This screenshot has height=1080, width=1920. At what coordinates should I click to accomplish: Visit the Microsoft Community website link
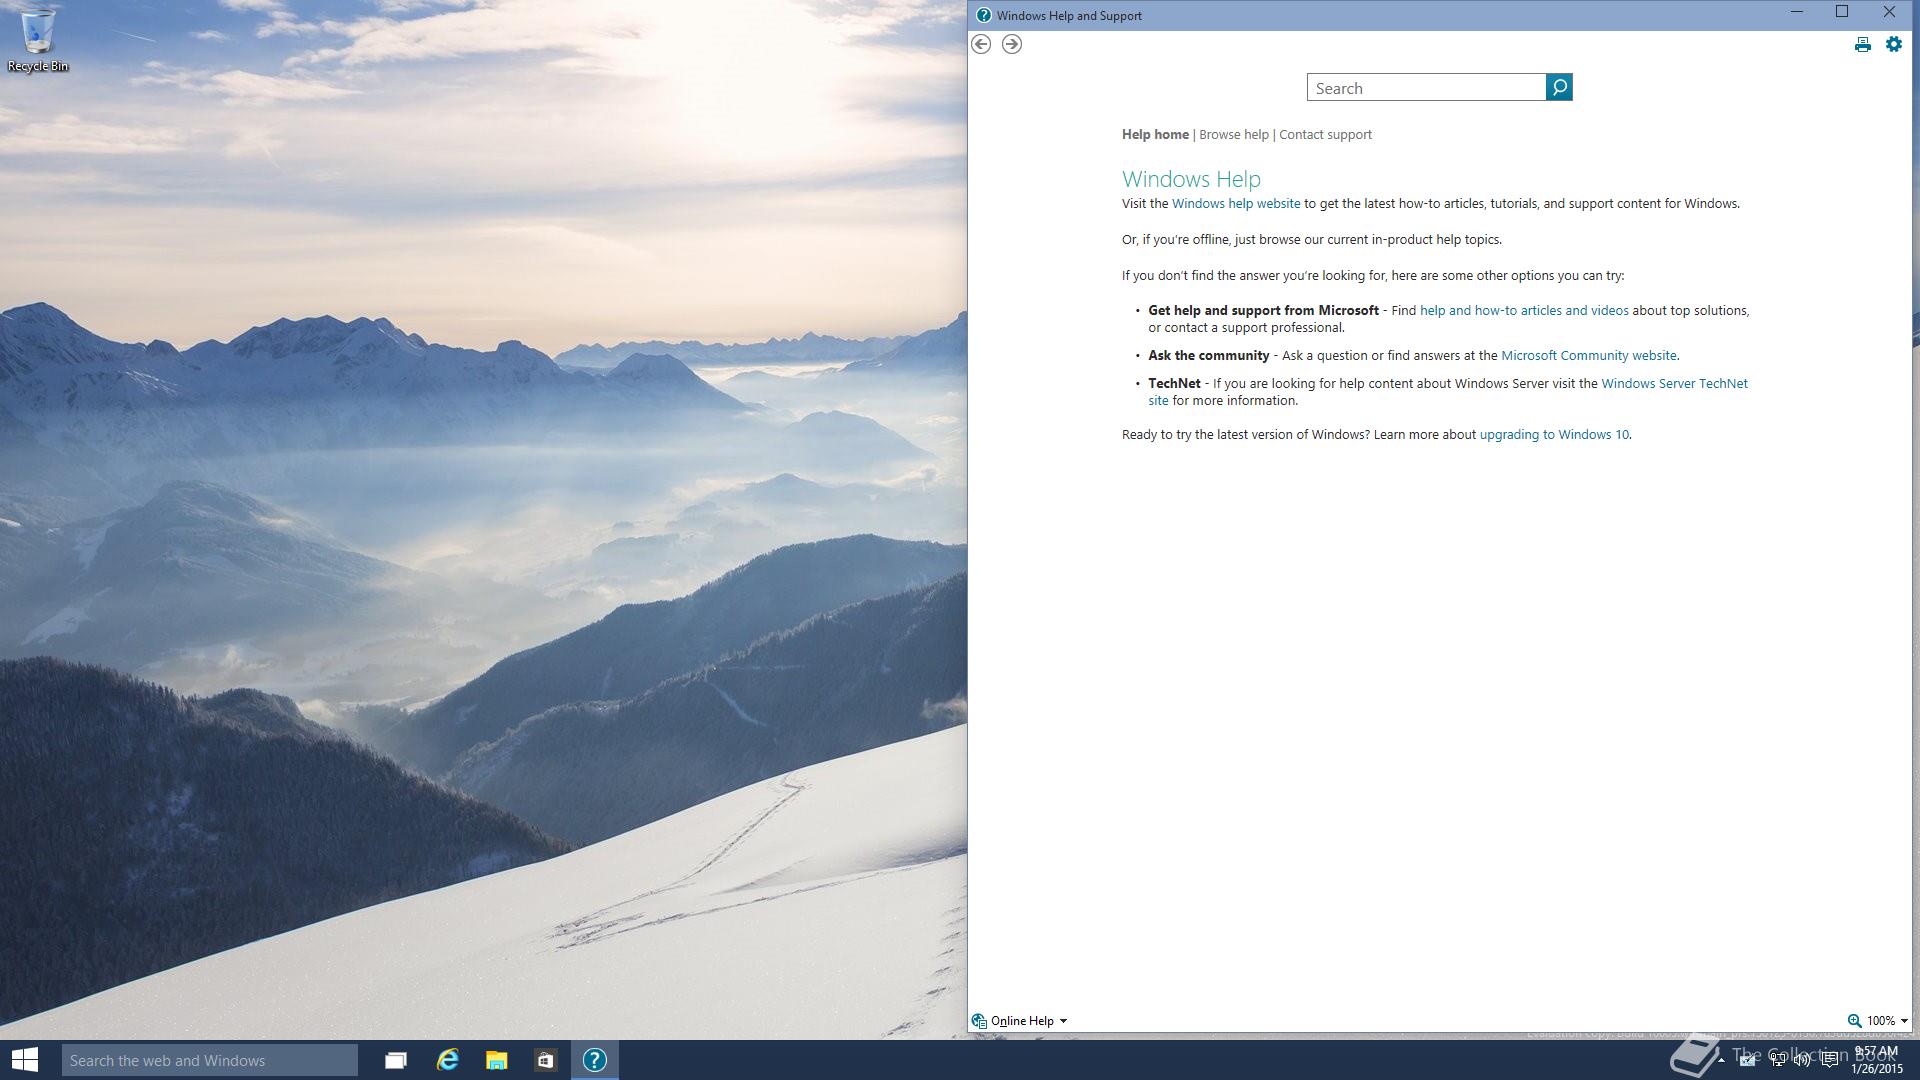coord(1589,356)
